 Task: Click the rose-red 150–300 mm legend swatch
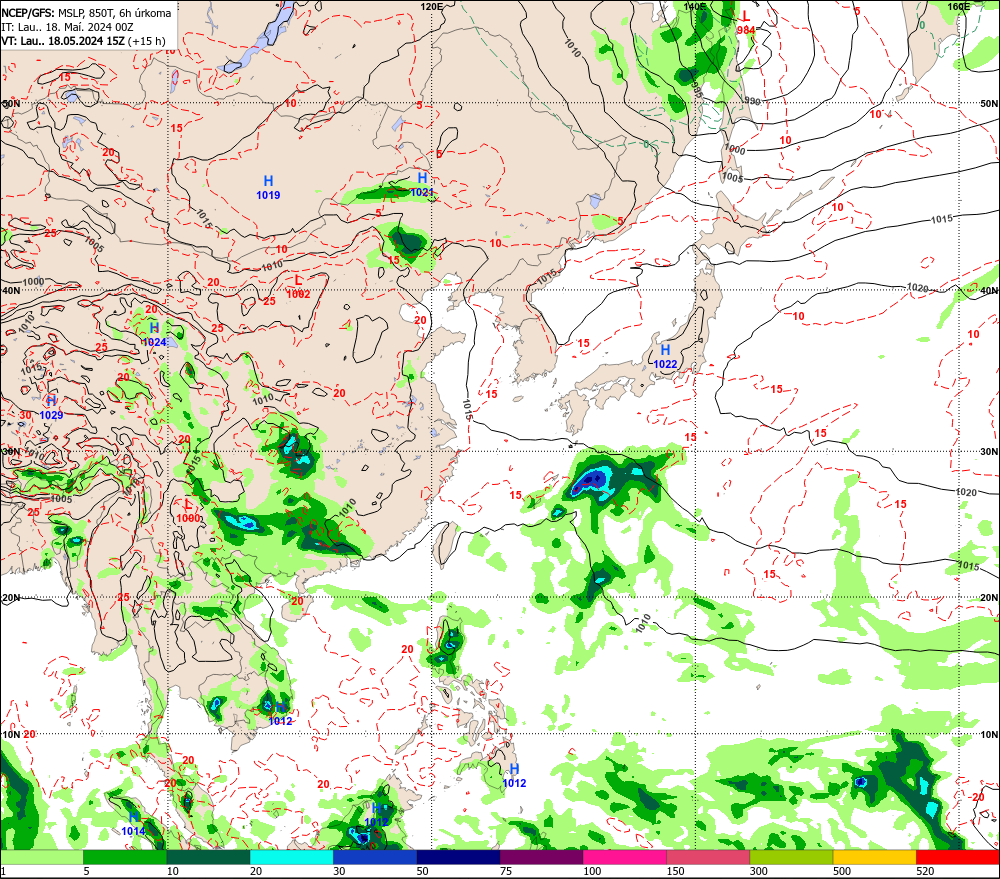(708, 857)
